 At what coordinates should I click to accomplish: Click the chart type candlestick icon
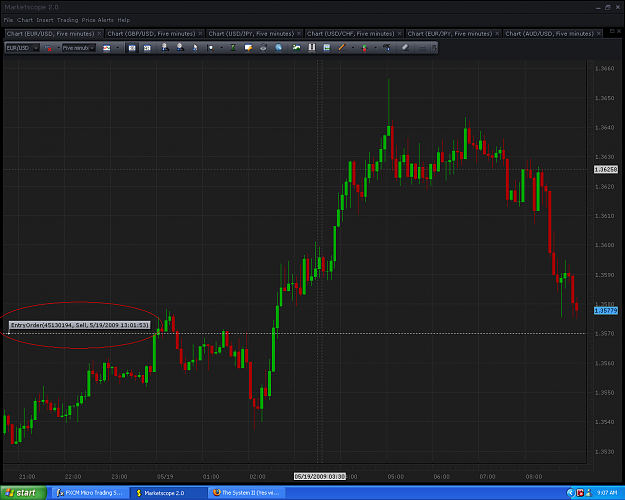click(x=106, y=48)
